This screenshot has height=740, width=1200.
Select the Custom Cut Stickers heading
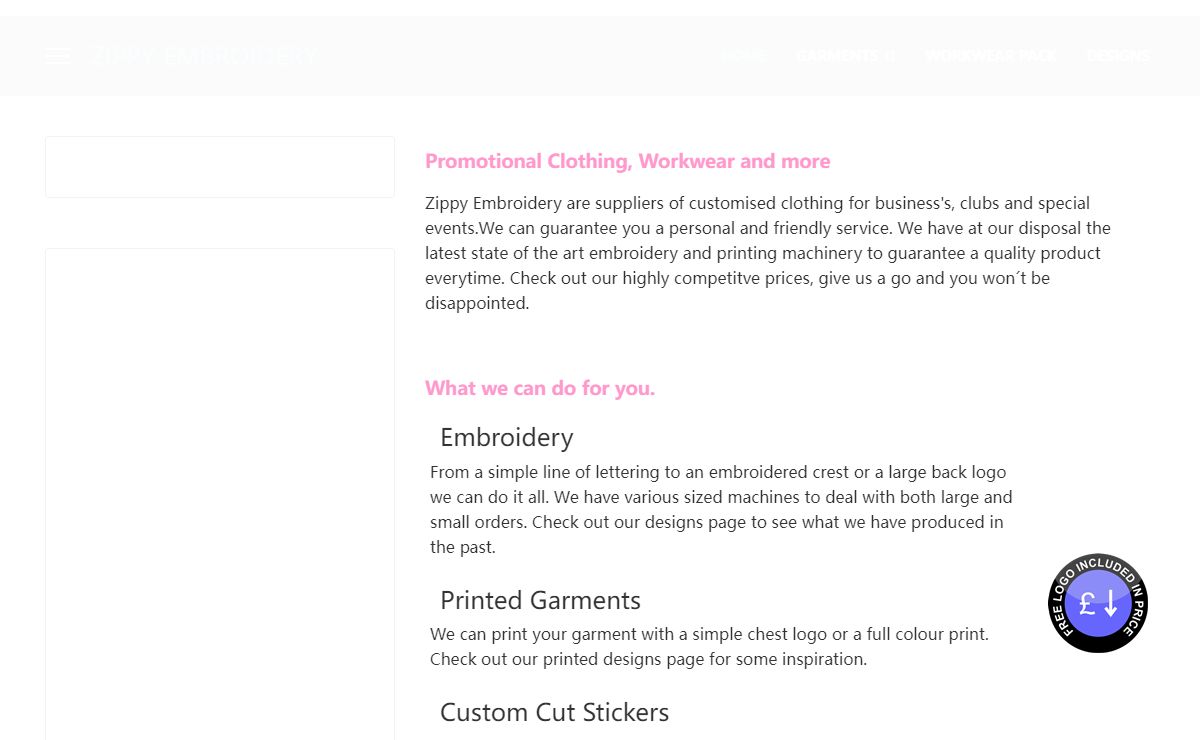coord(554,712)
